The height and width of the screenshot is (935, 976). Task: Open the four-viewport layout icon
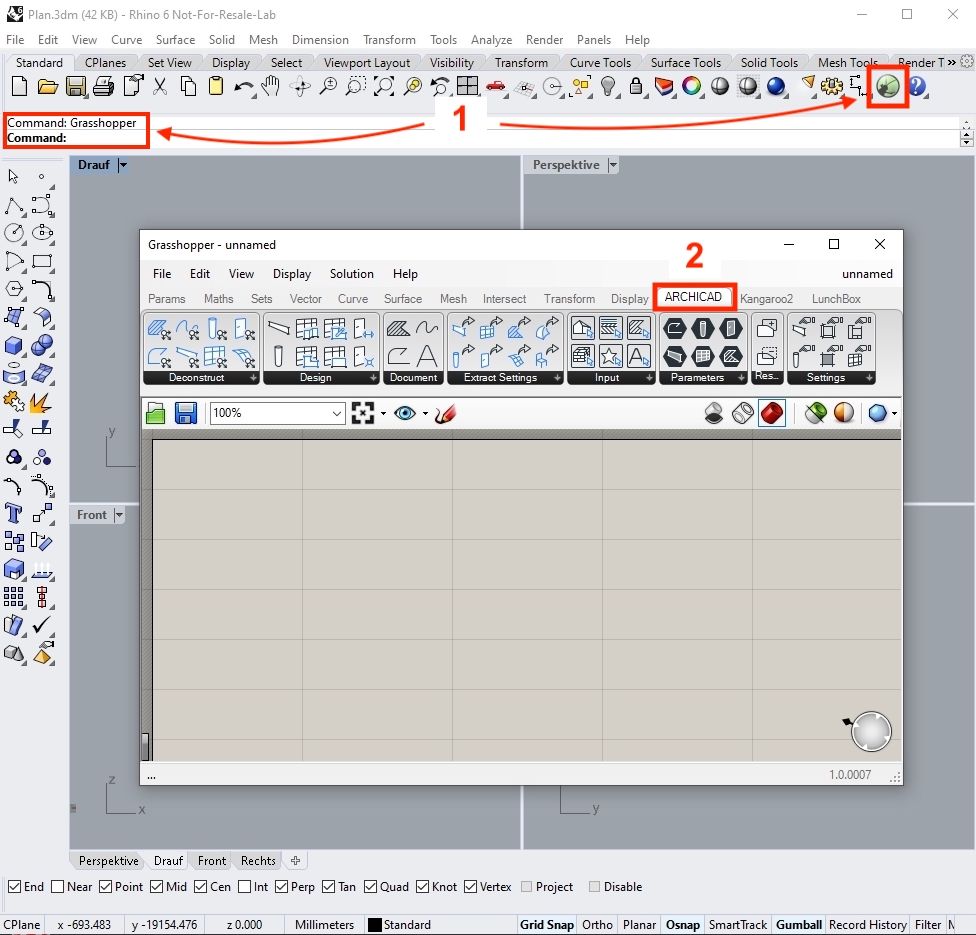[x=467, y=86]
